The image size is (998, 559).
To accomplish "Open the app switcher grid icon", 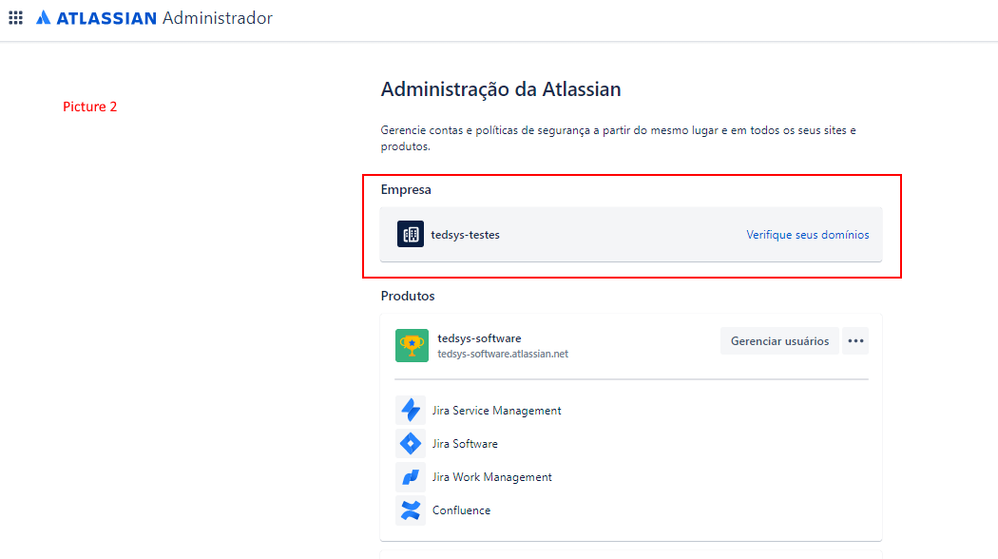I will pos(16,18).
